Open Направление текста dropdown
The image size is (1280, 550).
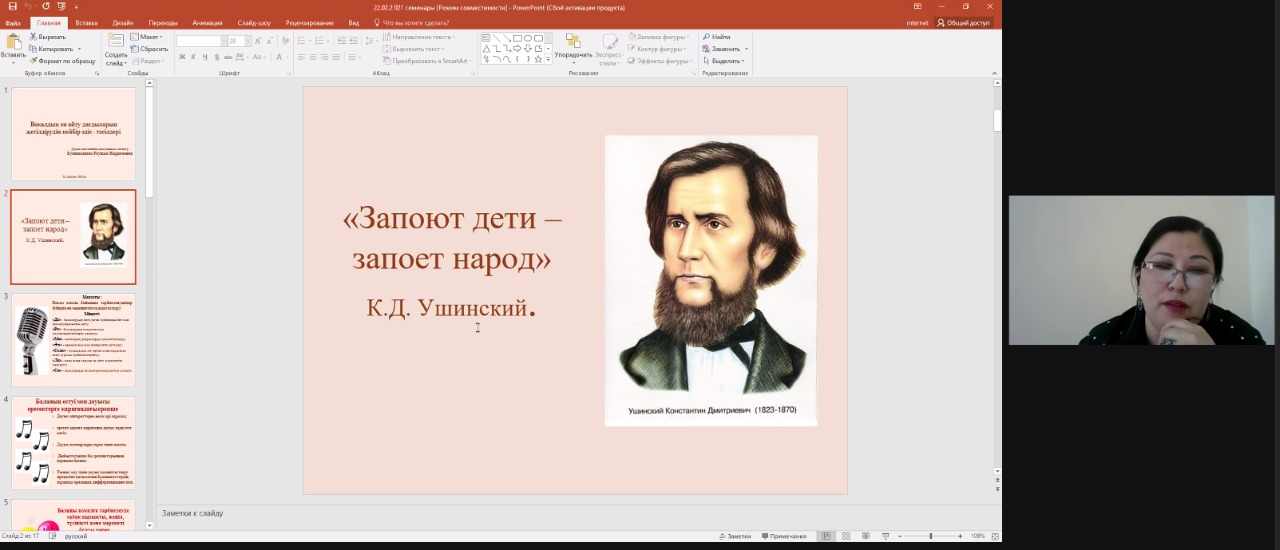419,37
